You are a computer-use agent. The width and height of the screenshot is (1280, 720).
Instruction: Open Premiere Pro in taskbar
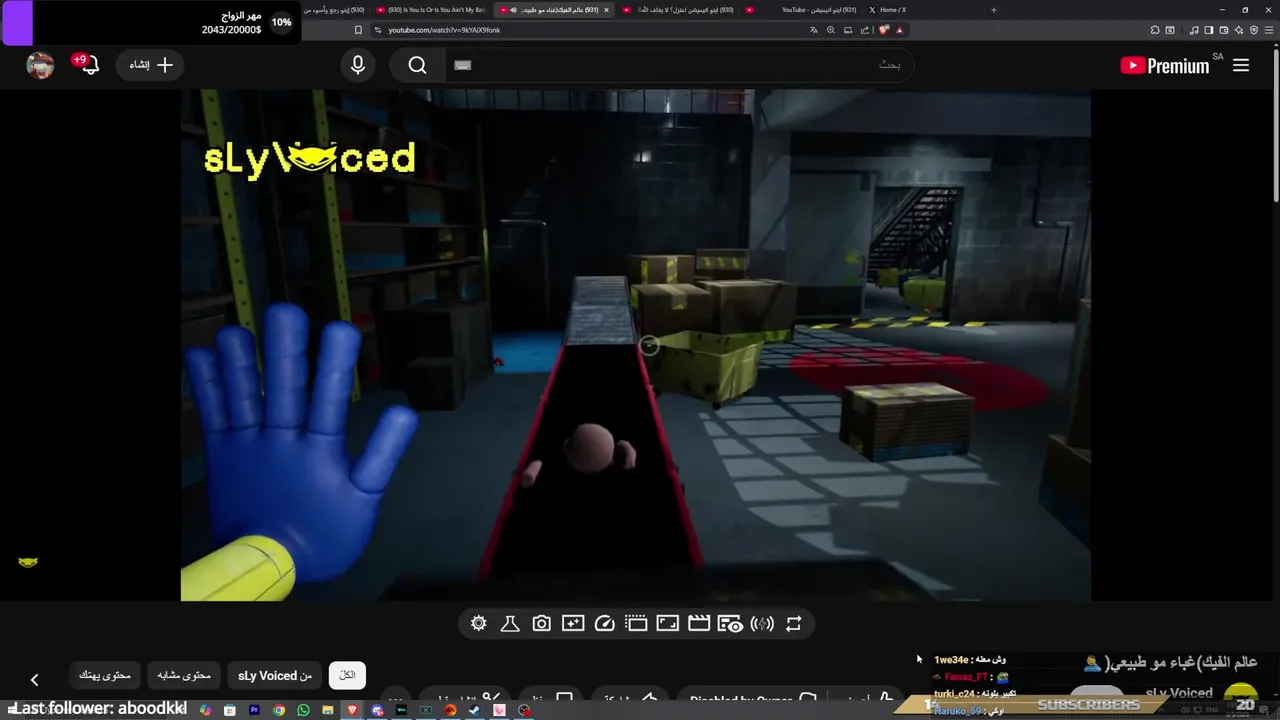point(254,710)
